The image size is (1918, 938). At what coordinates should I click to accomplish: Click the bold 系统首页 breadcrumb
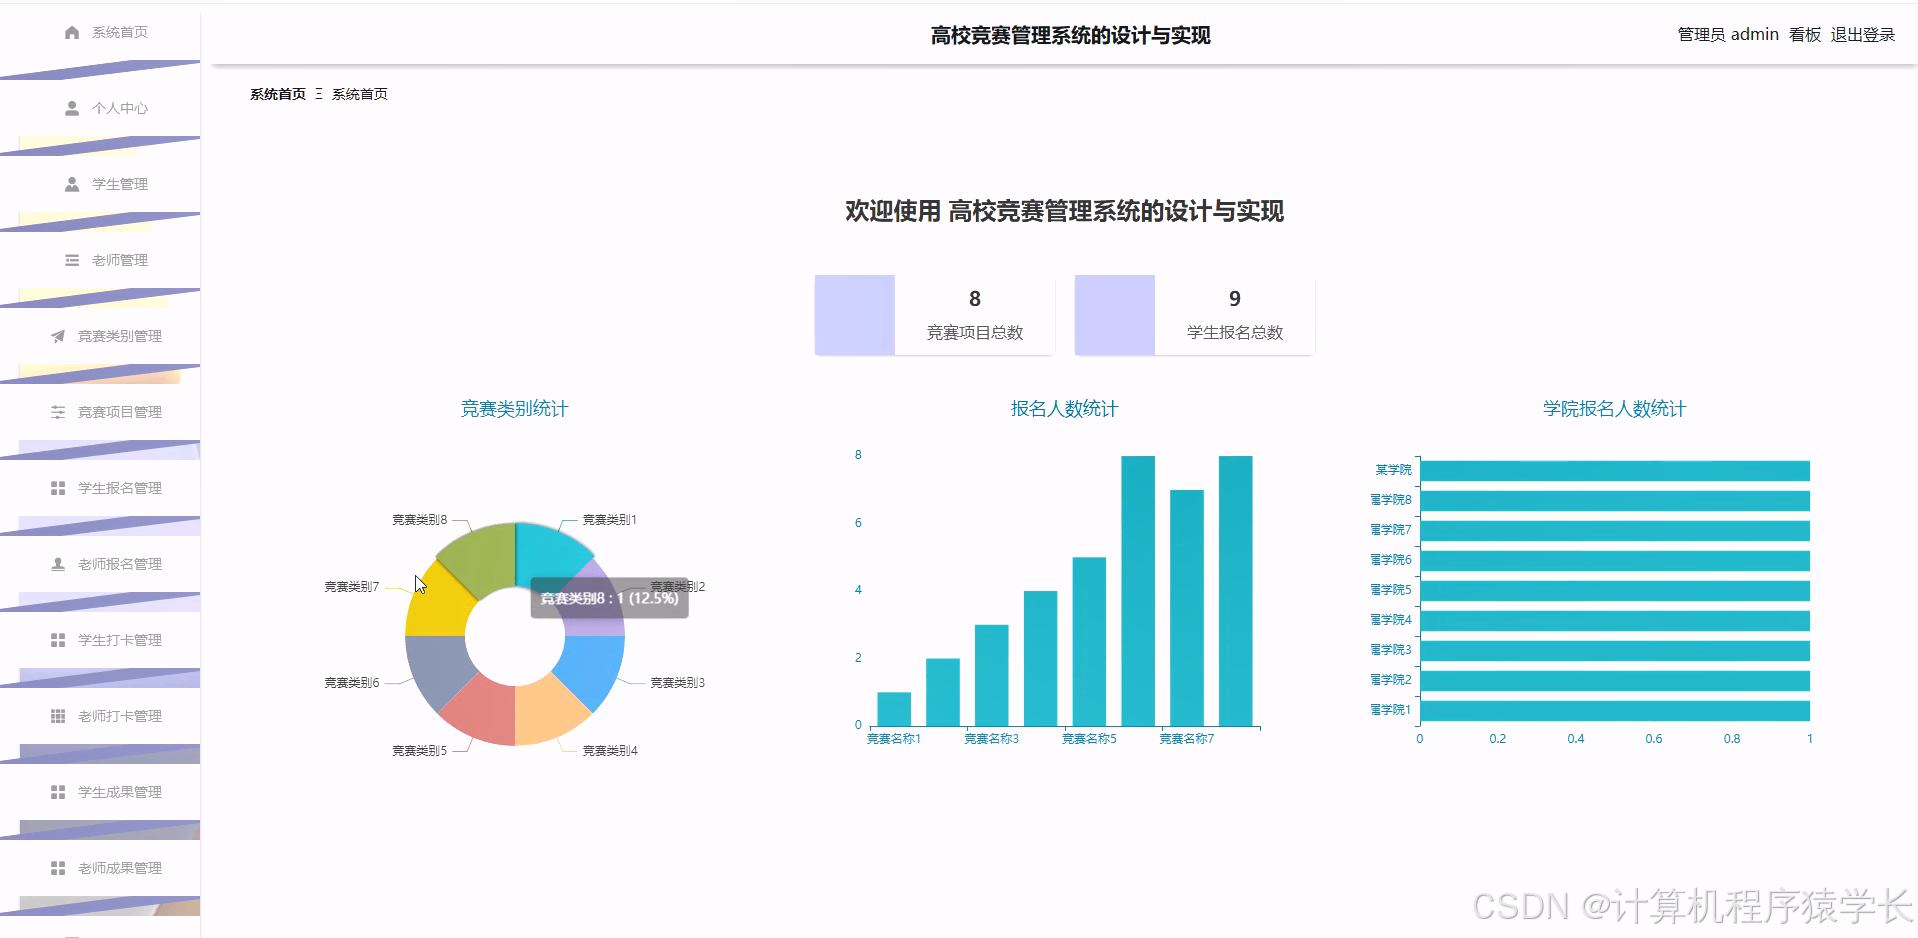[x=278, y=94]
